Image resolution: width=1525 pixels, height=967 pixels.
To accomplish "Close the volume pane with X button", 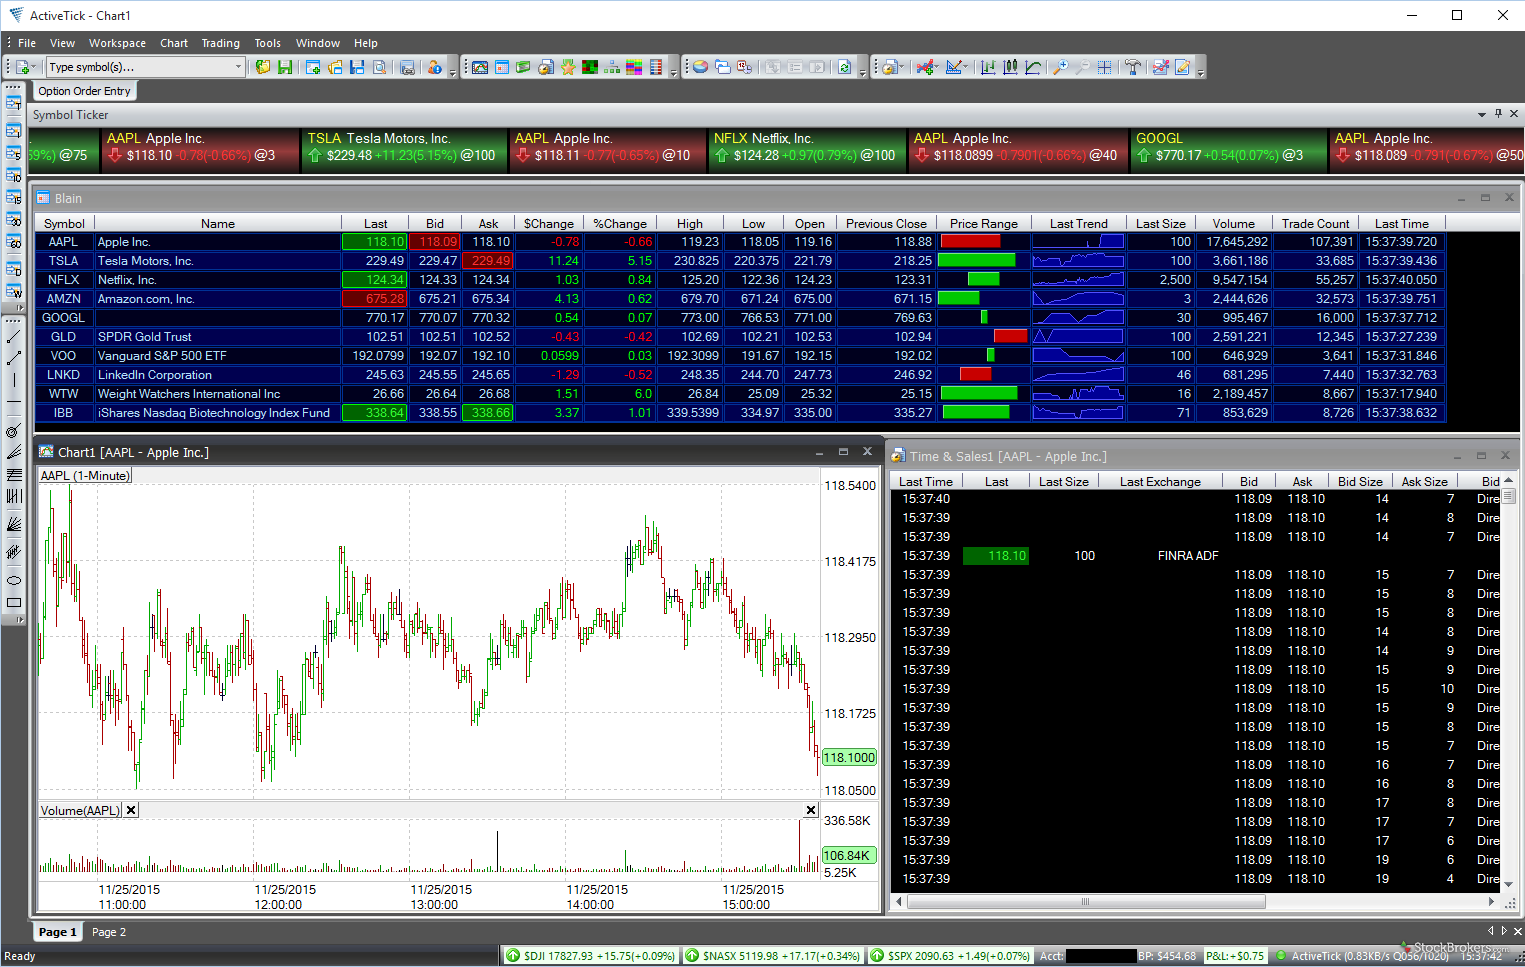I will (811, 810).
